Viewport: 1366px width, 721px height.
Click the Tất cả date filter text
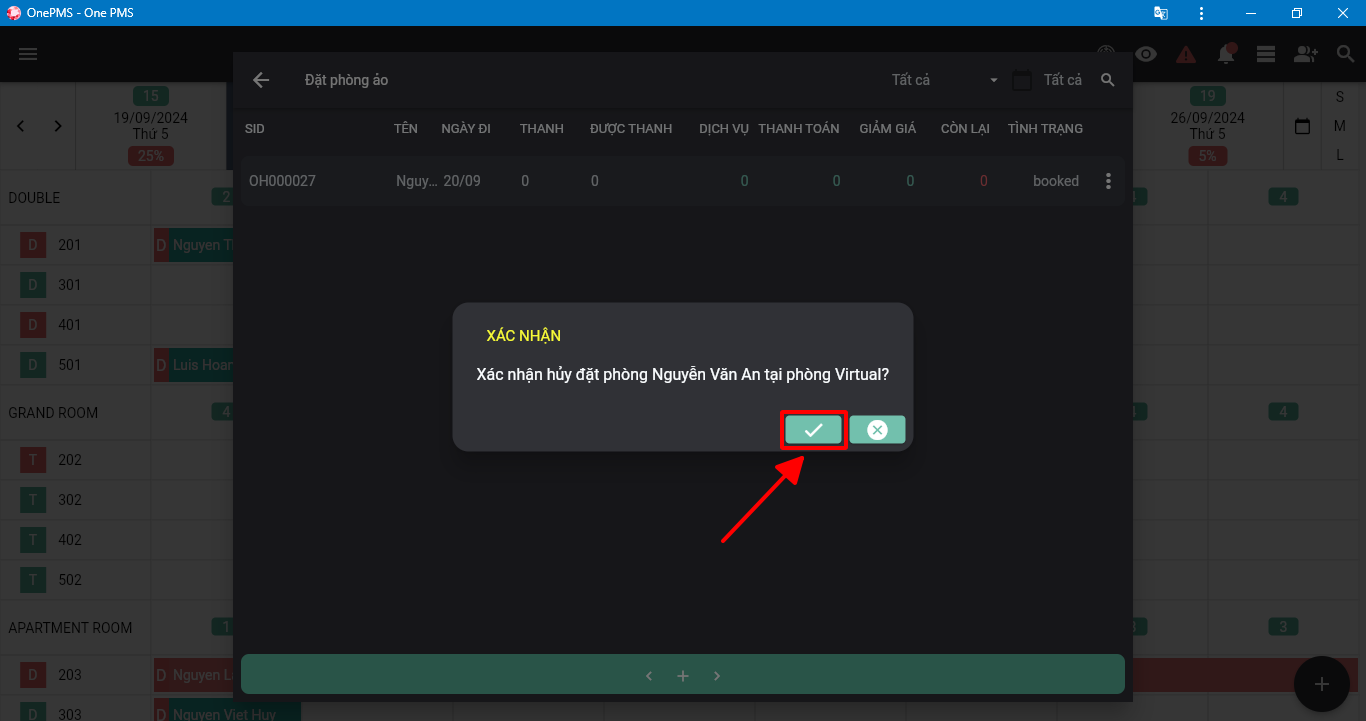pyautogui.click(x=1063, y=80)
